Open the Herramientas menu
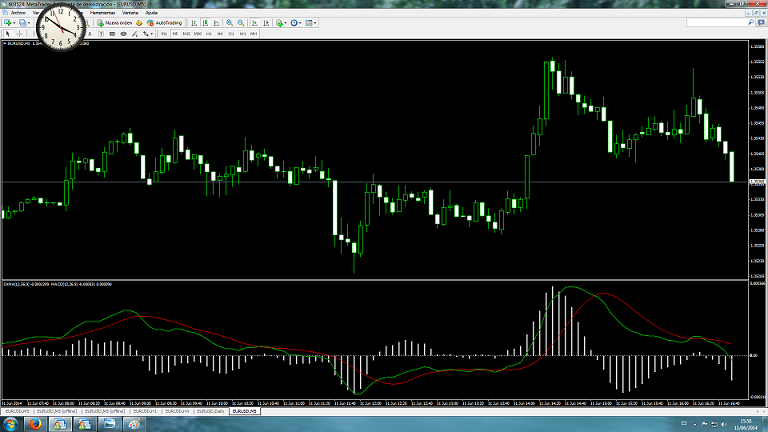 (x=103, y=13)
